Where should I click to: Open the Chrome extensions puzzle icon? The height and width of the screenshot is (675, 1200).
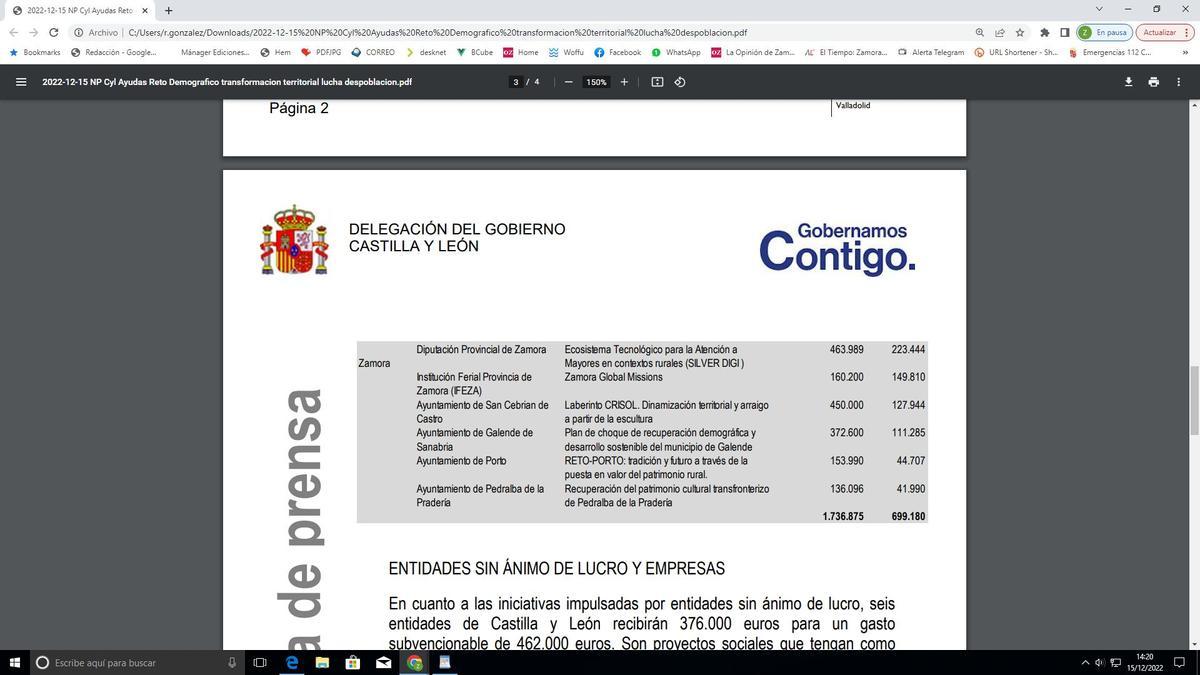point(1043,32)
